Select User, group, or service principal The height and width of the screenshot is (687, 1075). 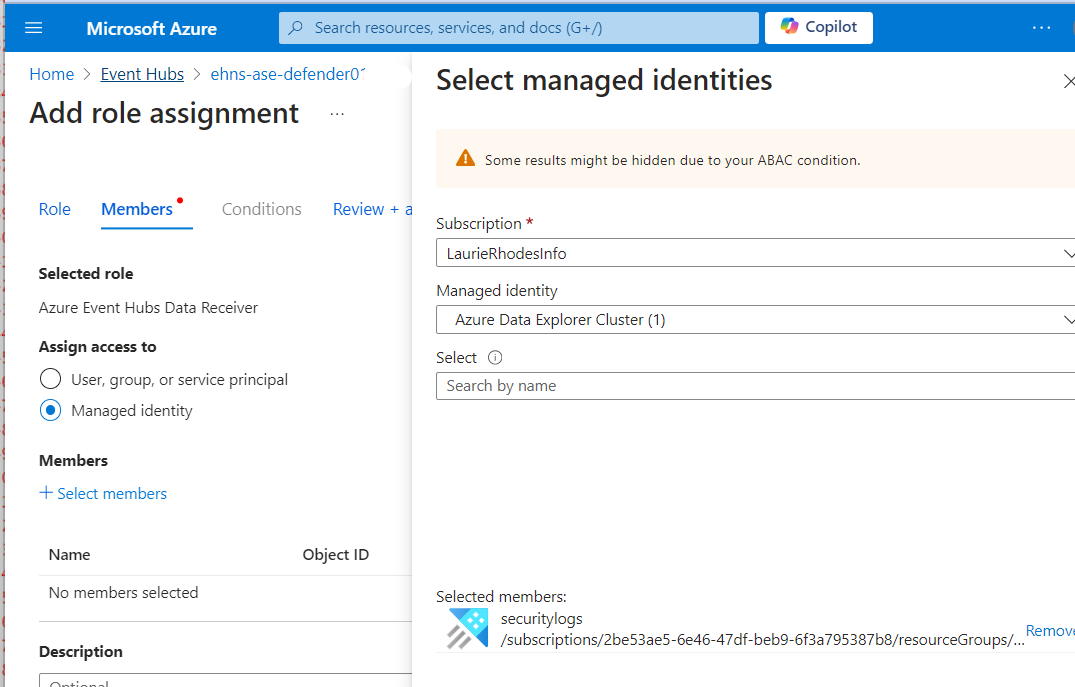[50, 378]
